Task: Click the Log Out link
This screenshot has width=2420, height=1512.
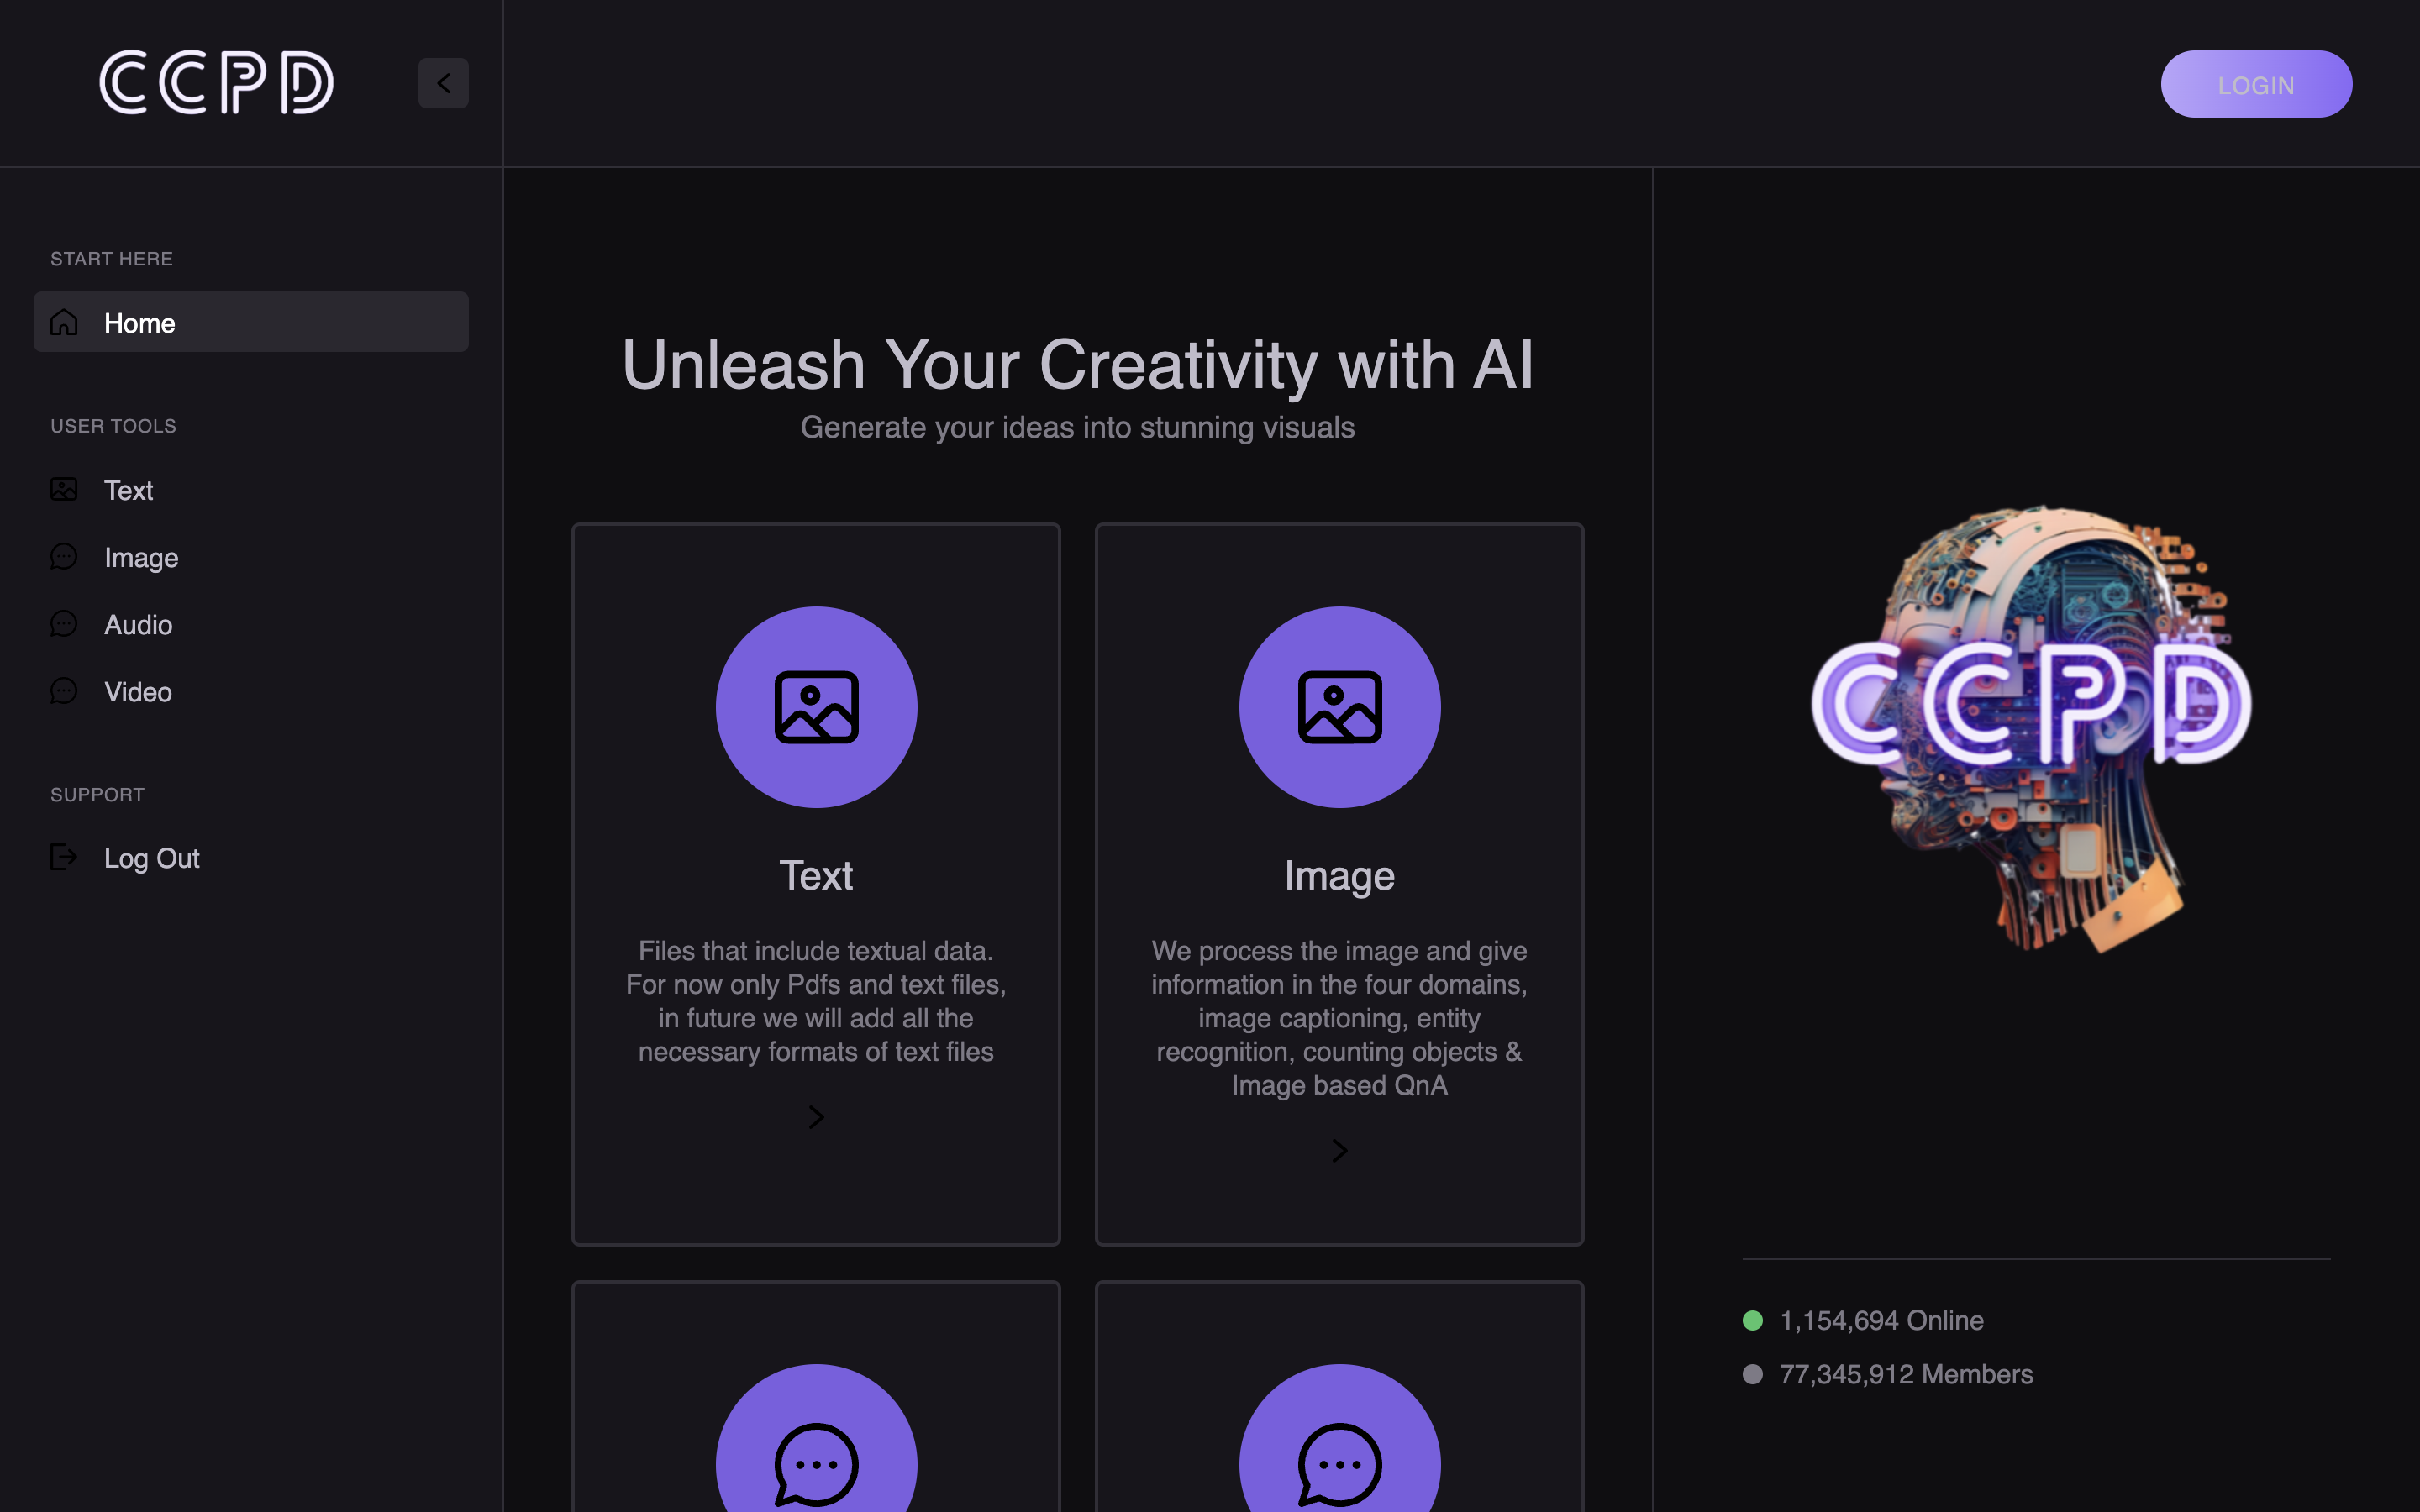Action: pyautogui.click(x=152, y=858)
